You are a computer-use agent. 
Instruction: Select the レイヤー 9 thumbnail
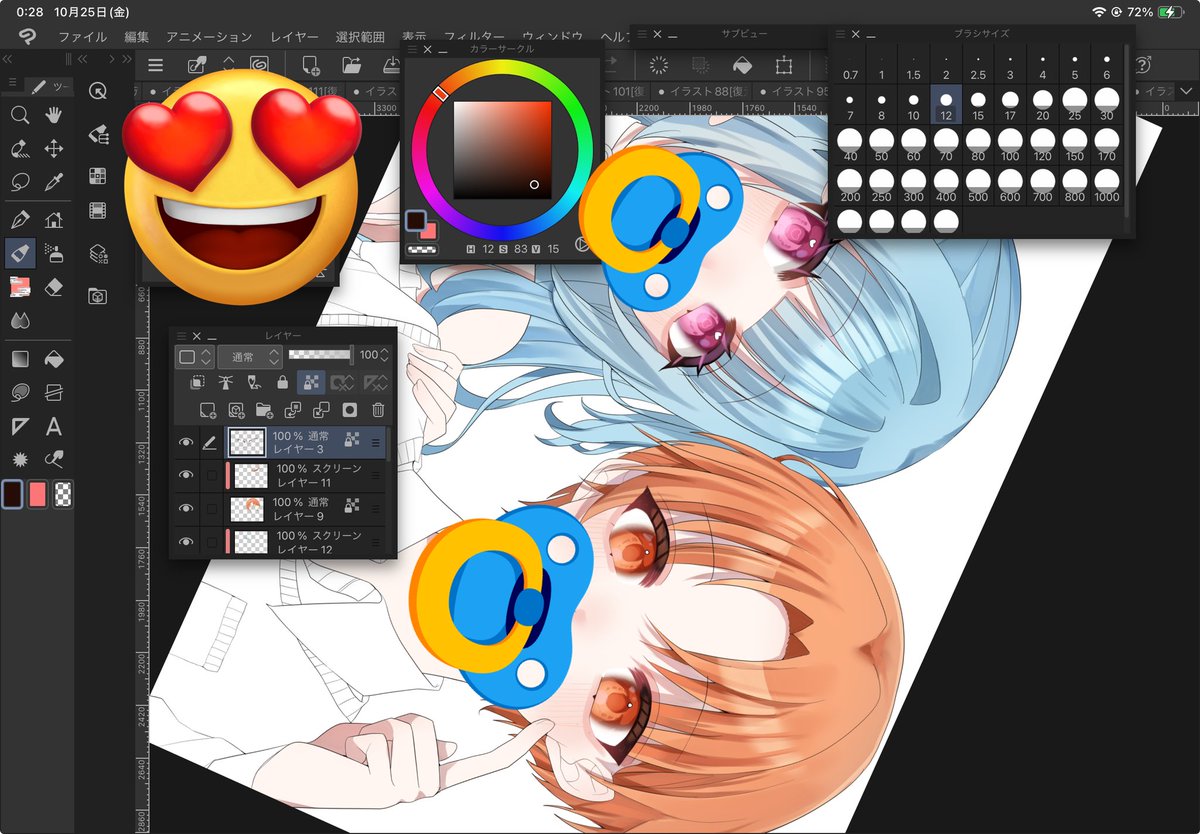coord(247,509)
